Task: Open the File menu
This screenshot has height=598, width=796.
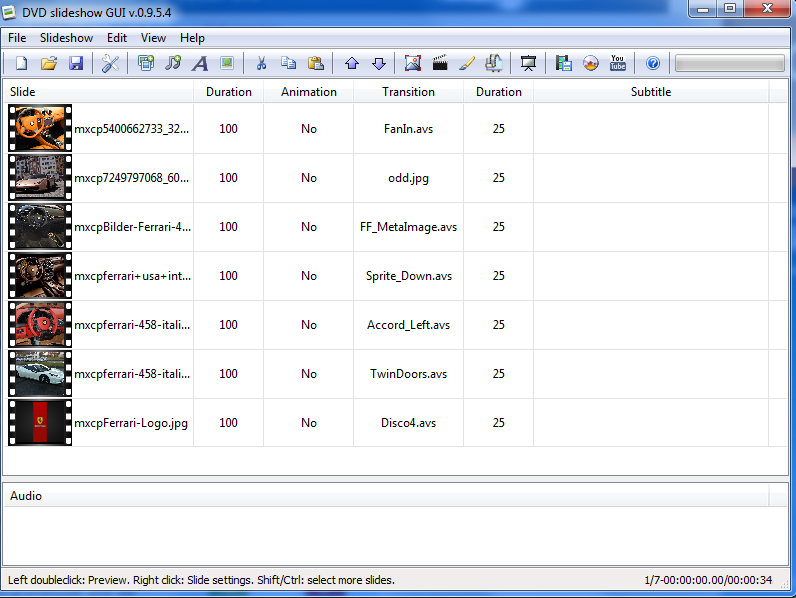Action: click(17, 38)
